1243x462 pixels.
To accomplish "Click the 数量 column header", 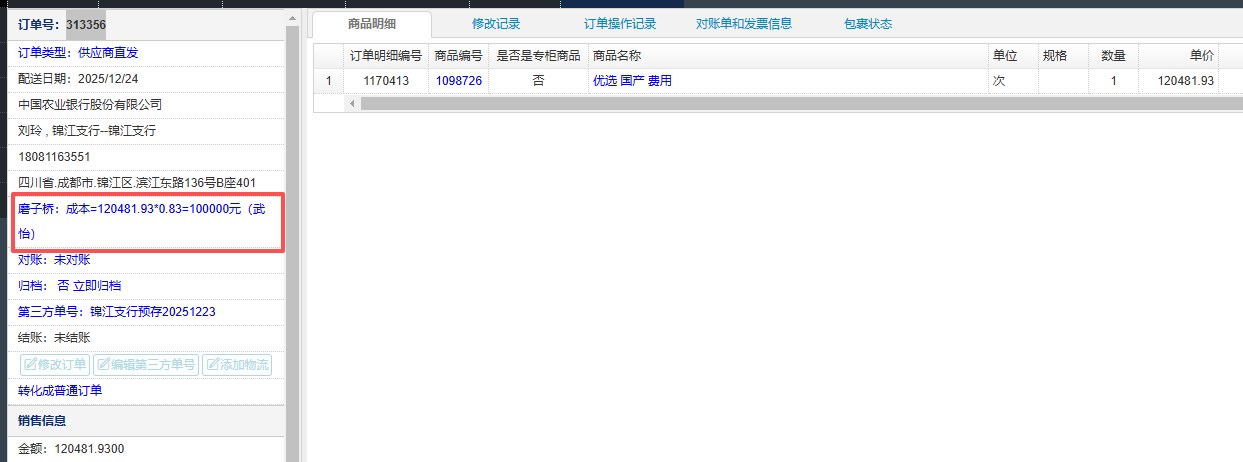I will point(1113,56).
